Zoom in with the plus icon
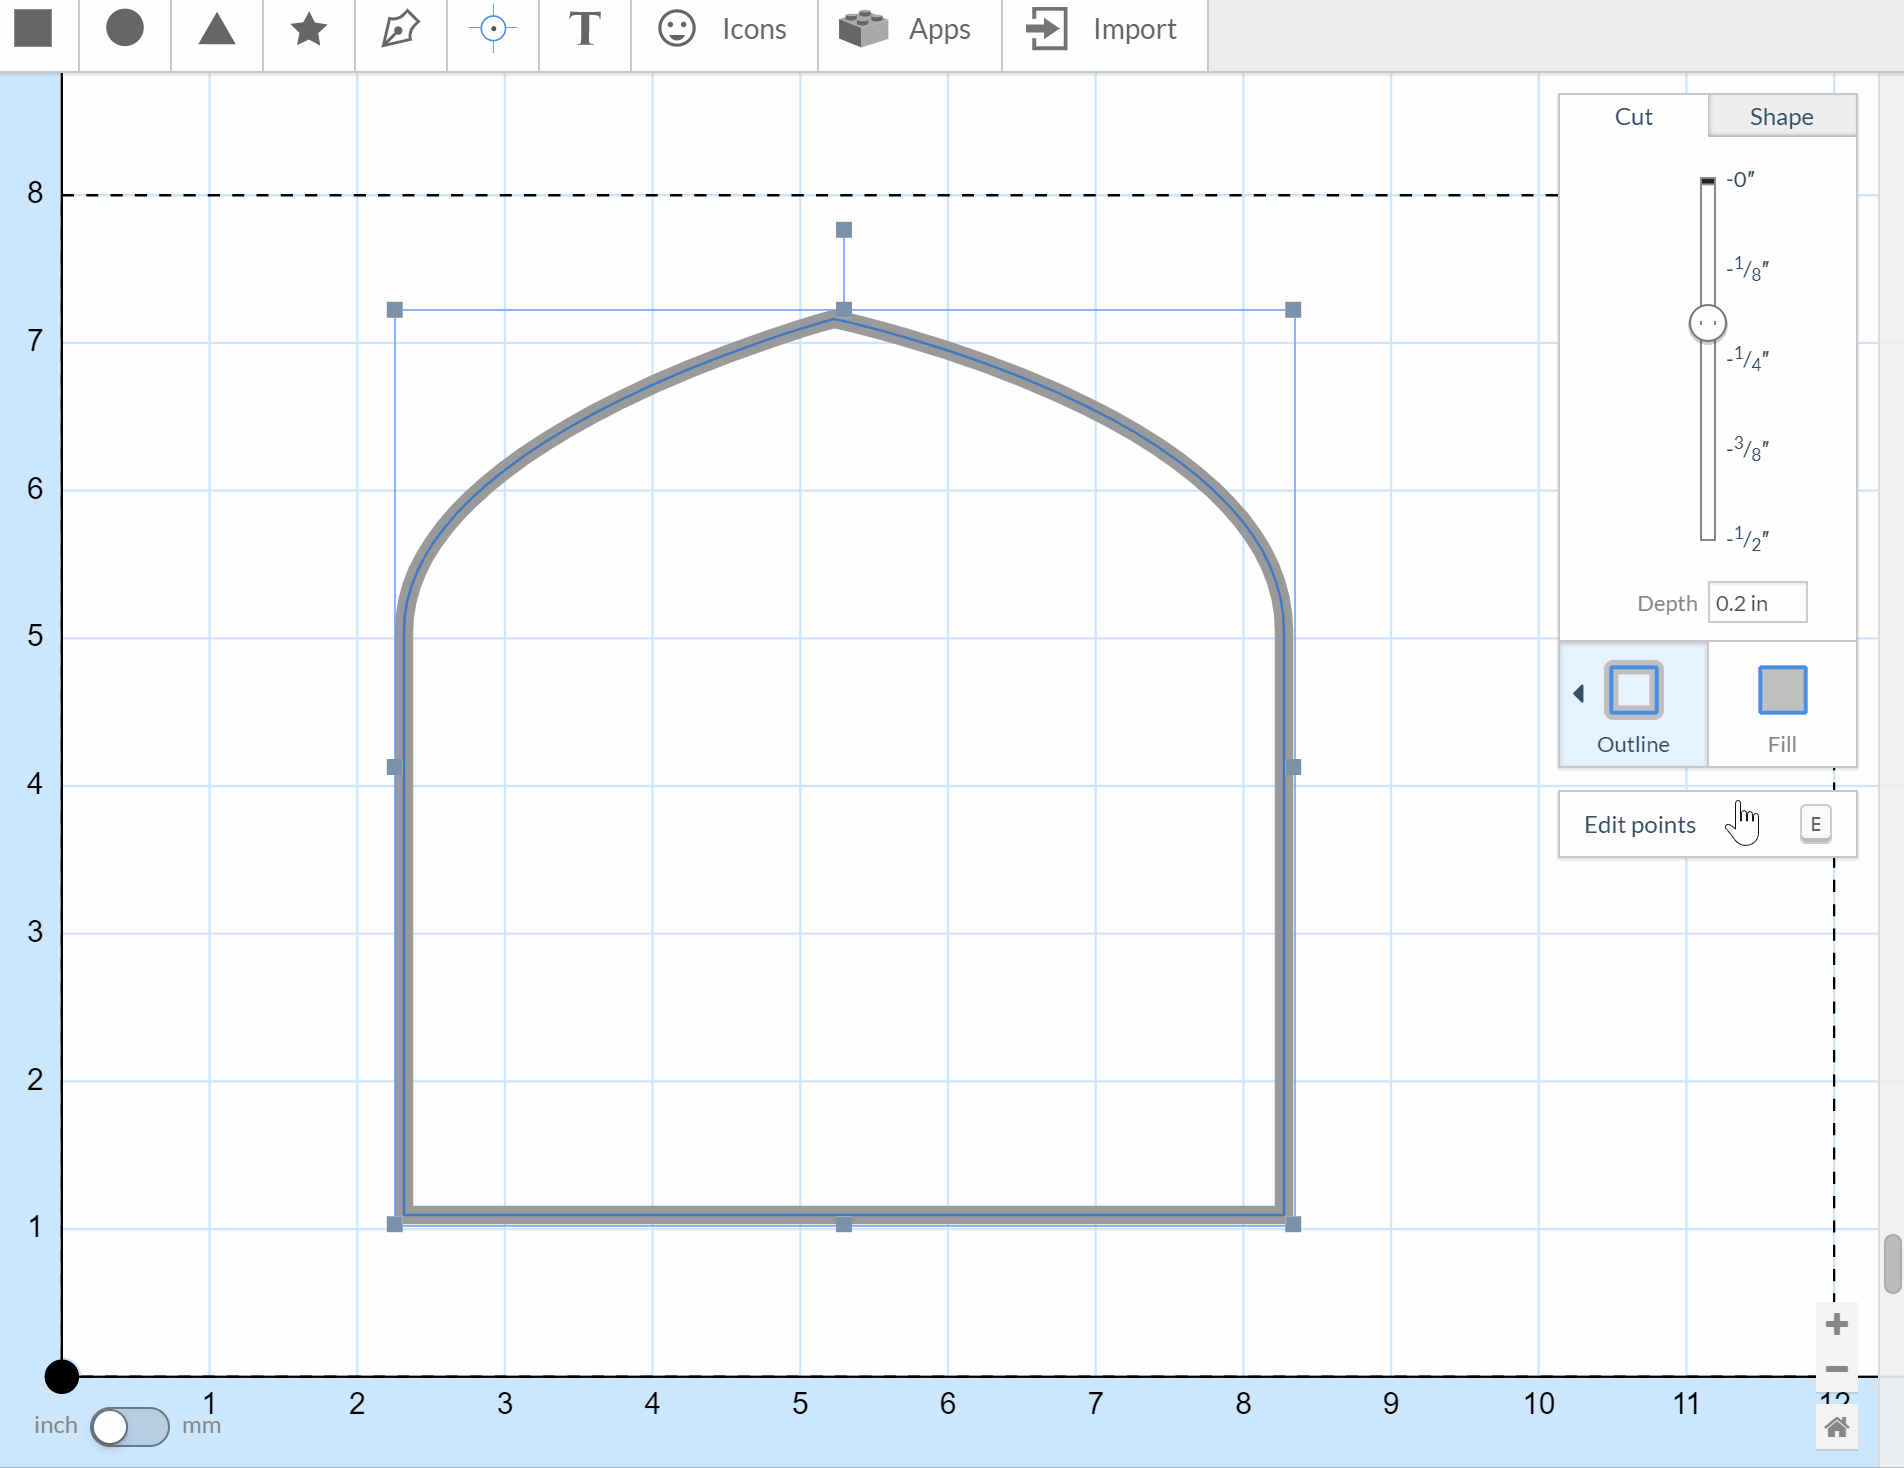 1836,1325
